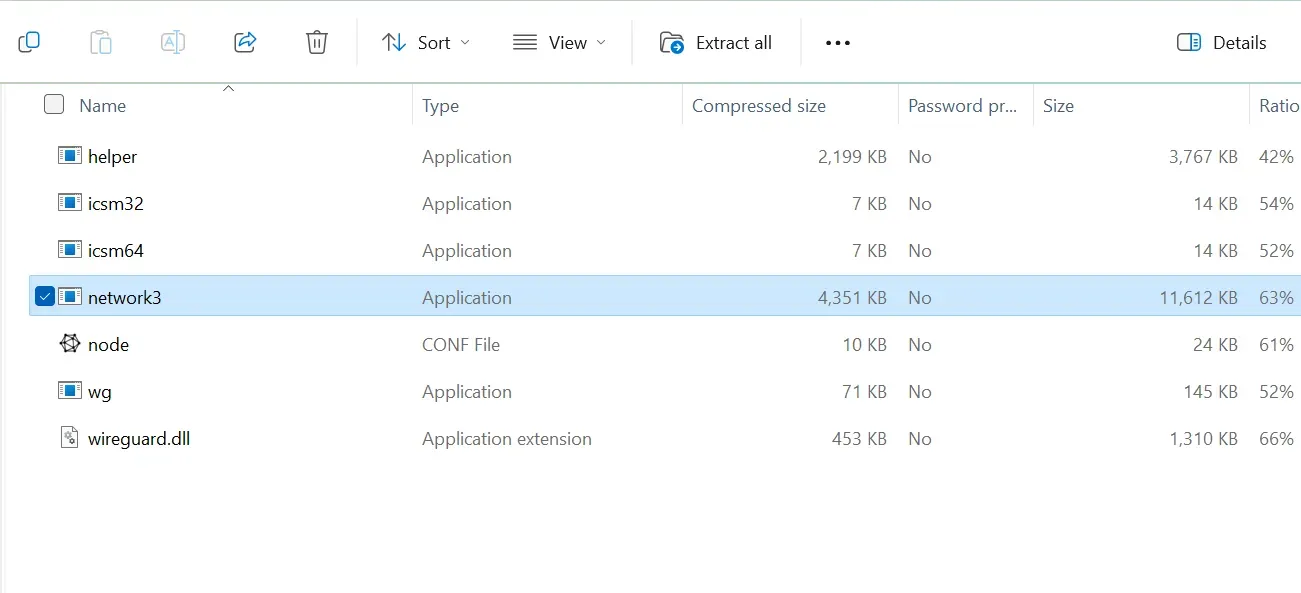Click the Delete trash icon
Viewport: 1301px width, 593px height.
tap(316, 42)
